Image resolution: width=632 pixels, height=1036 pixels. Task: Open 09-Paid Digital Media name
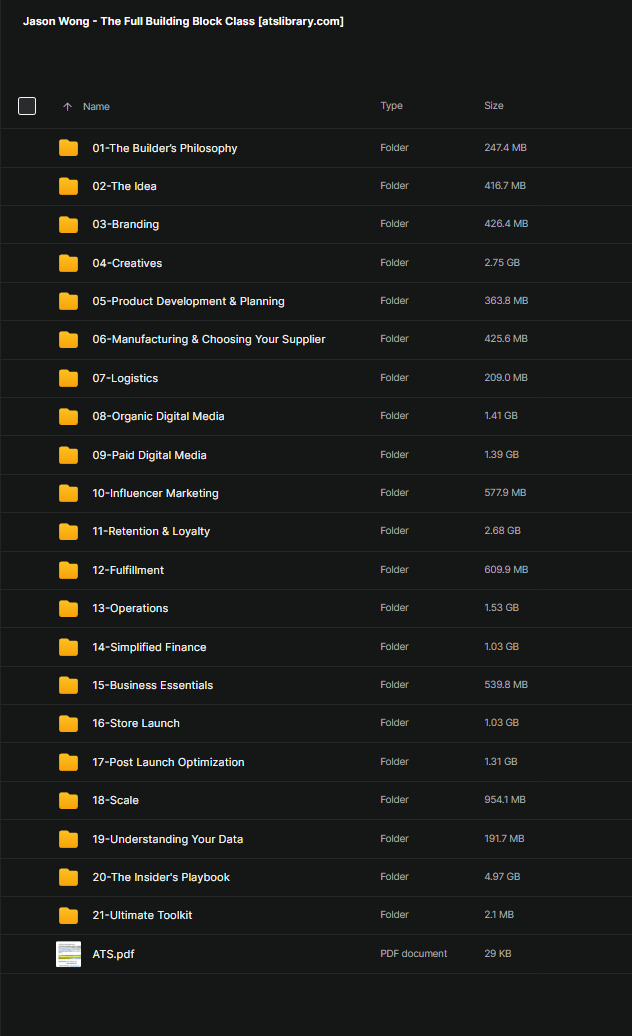[149, 455]
